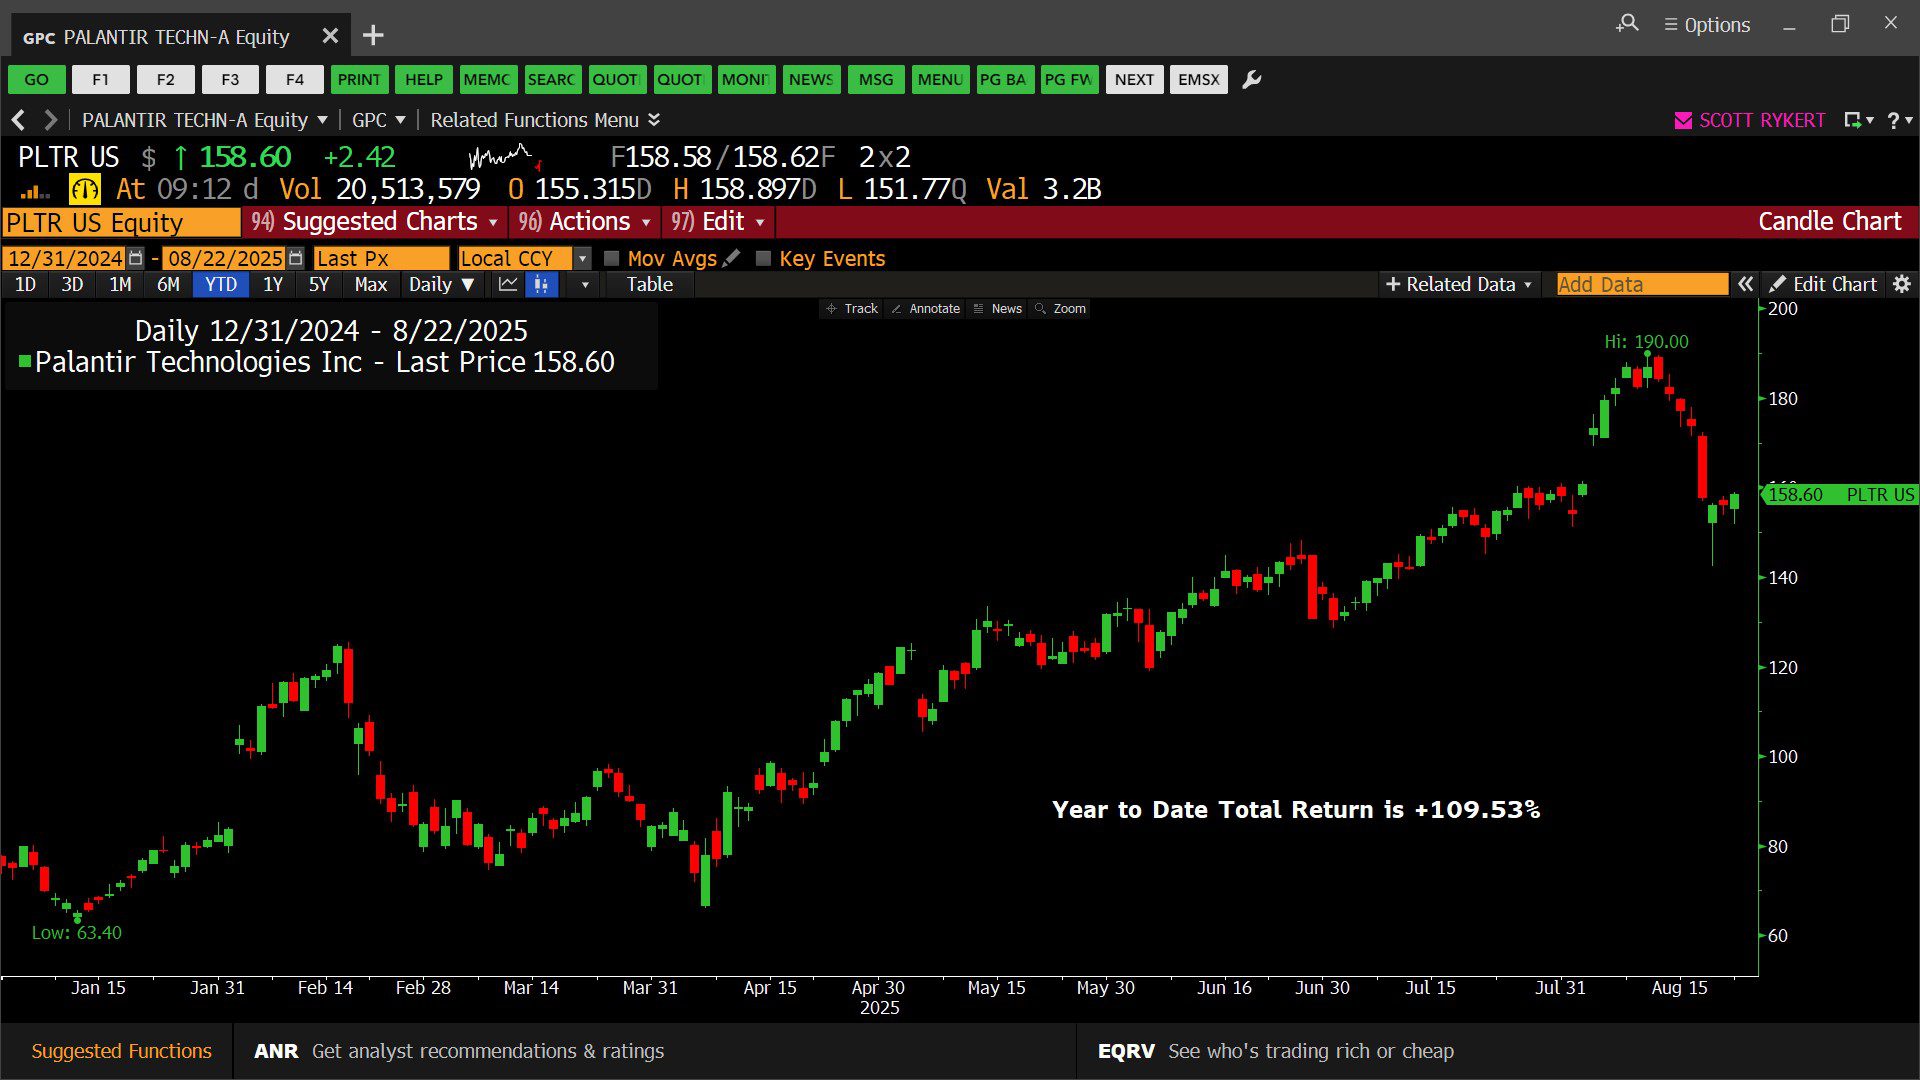Open the GPC function dropdown

point(378,120)
